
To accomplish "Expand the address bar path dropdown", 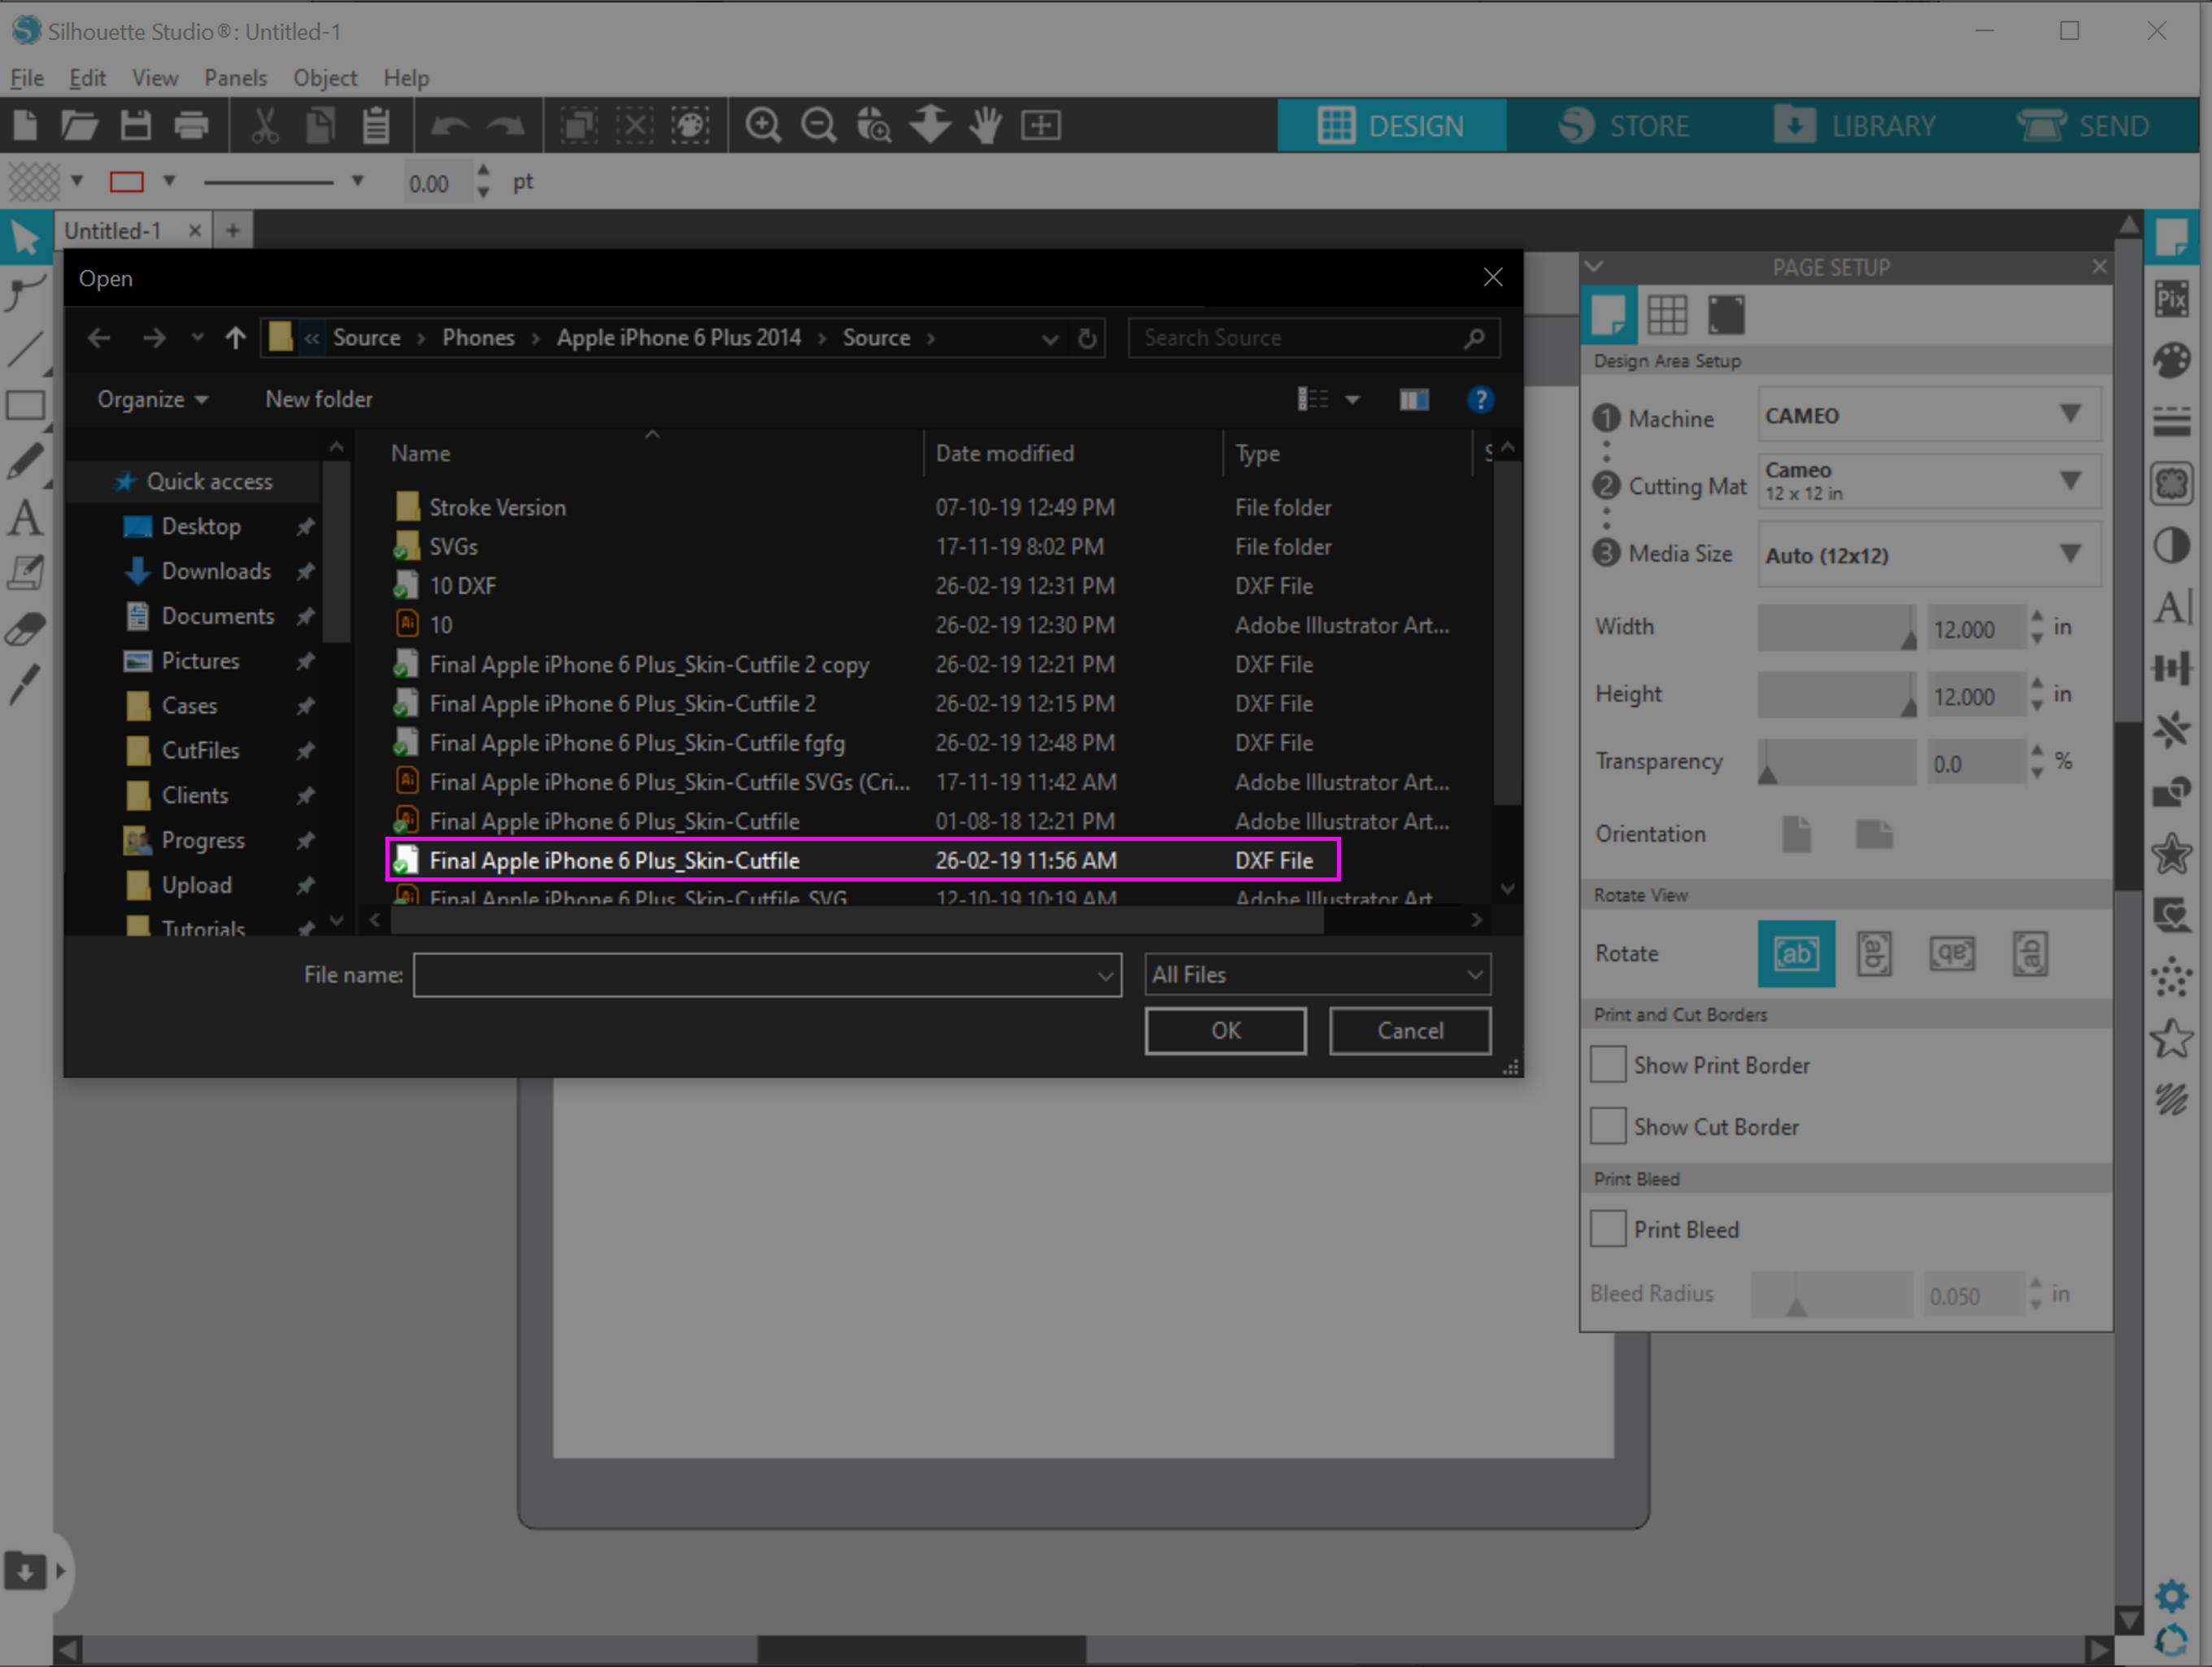I will click(x=1050, y=339).
